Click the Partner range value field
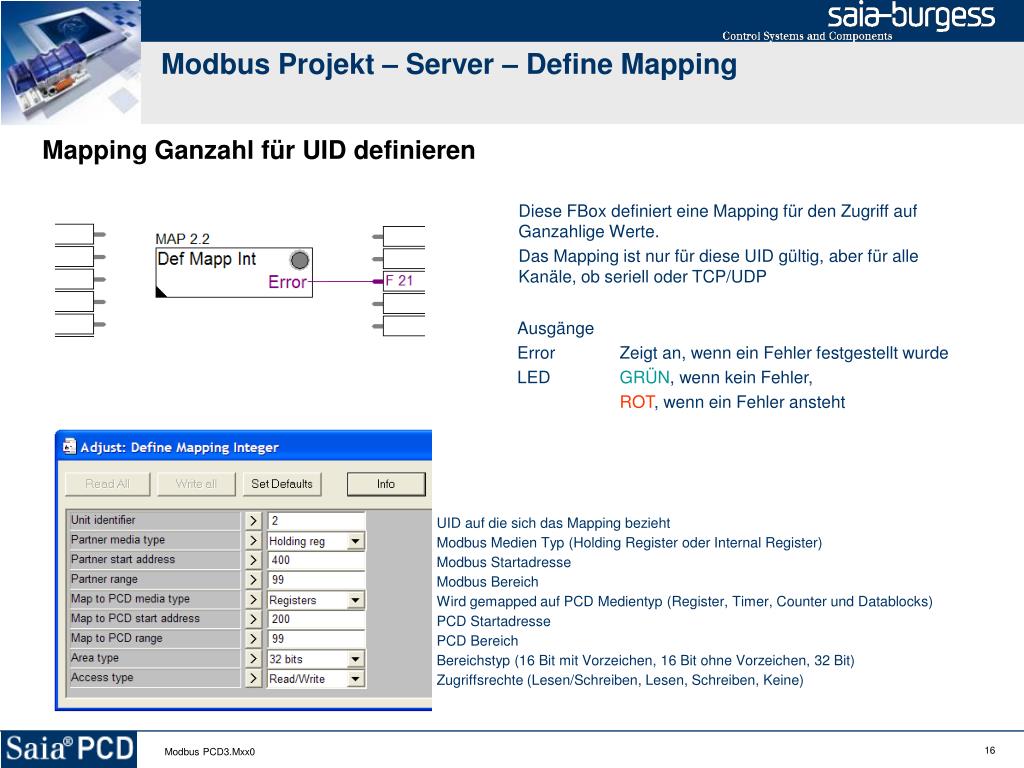The image size is (1024, 768). (316, 579)
